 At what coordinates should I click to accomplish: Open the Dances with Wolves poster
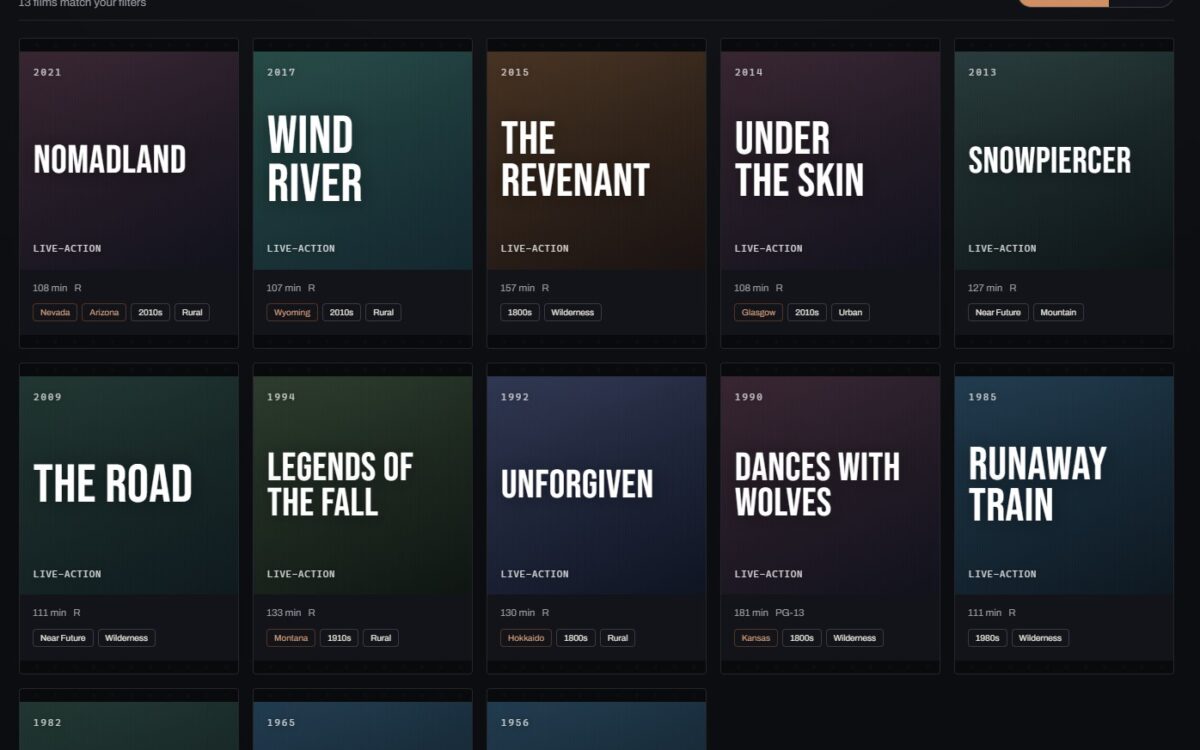coord(830,486)
